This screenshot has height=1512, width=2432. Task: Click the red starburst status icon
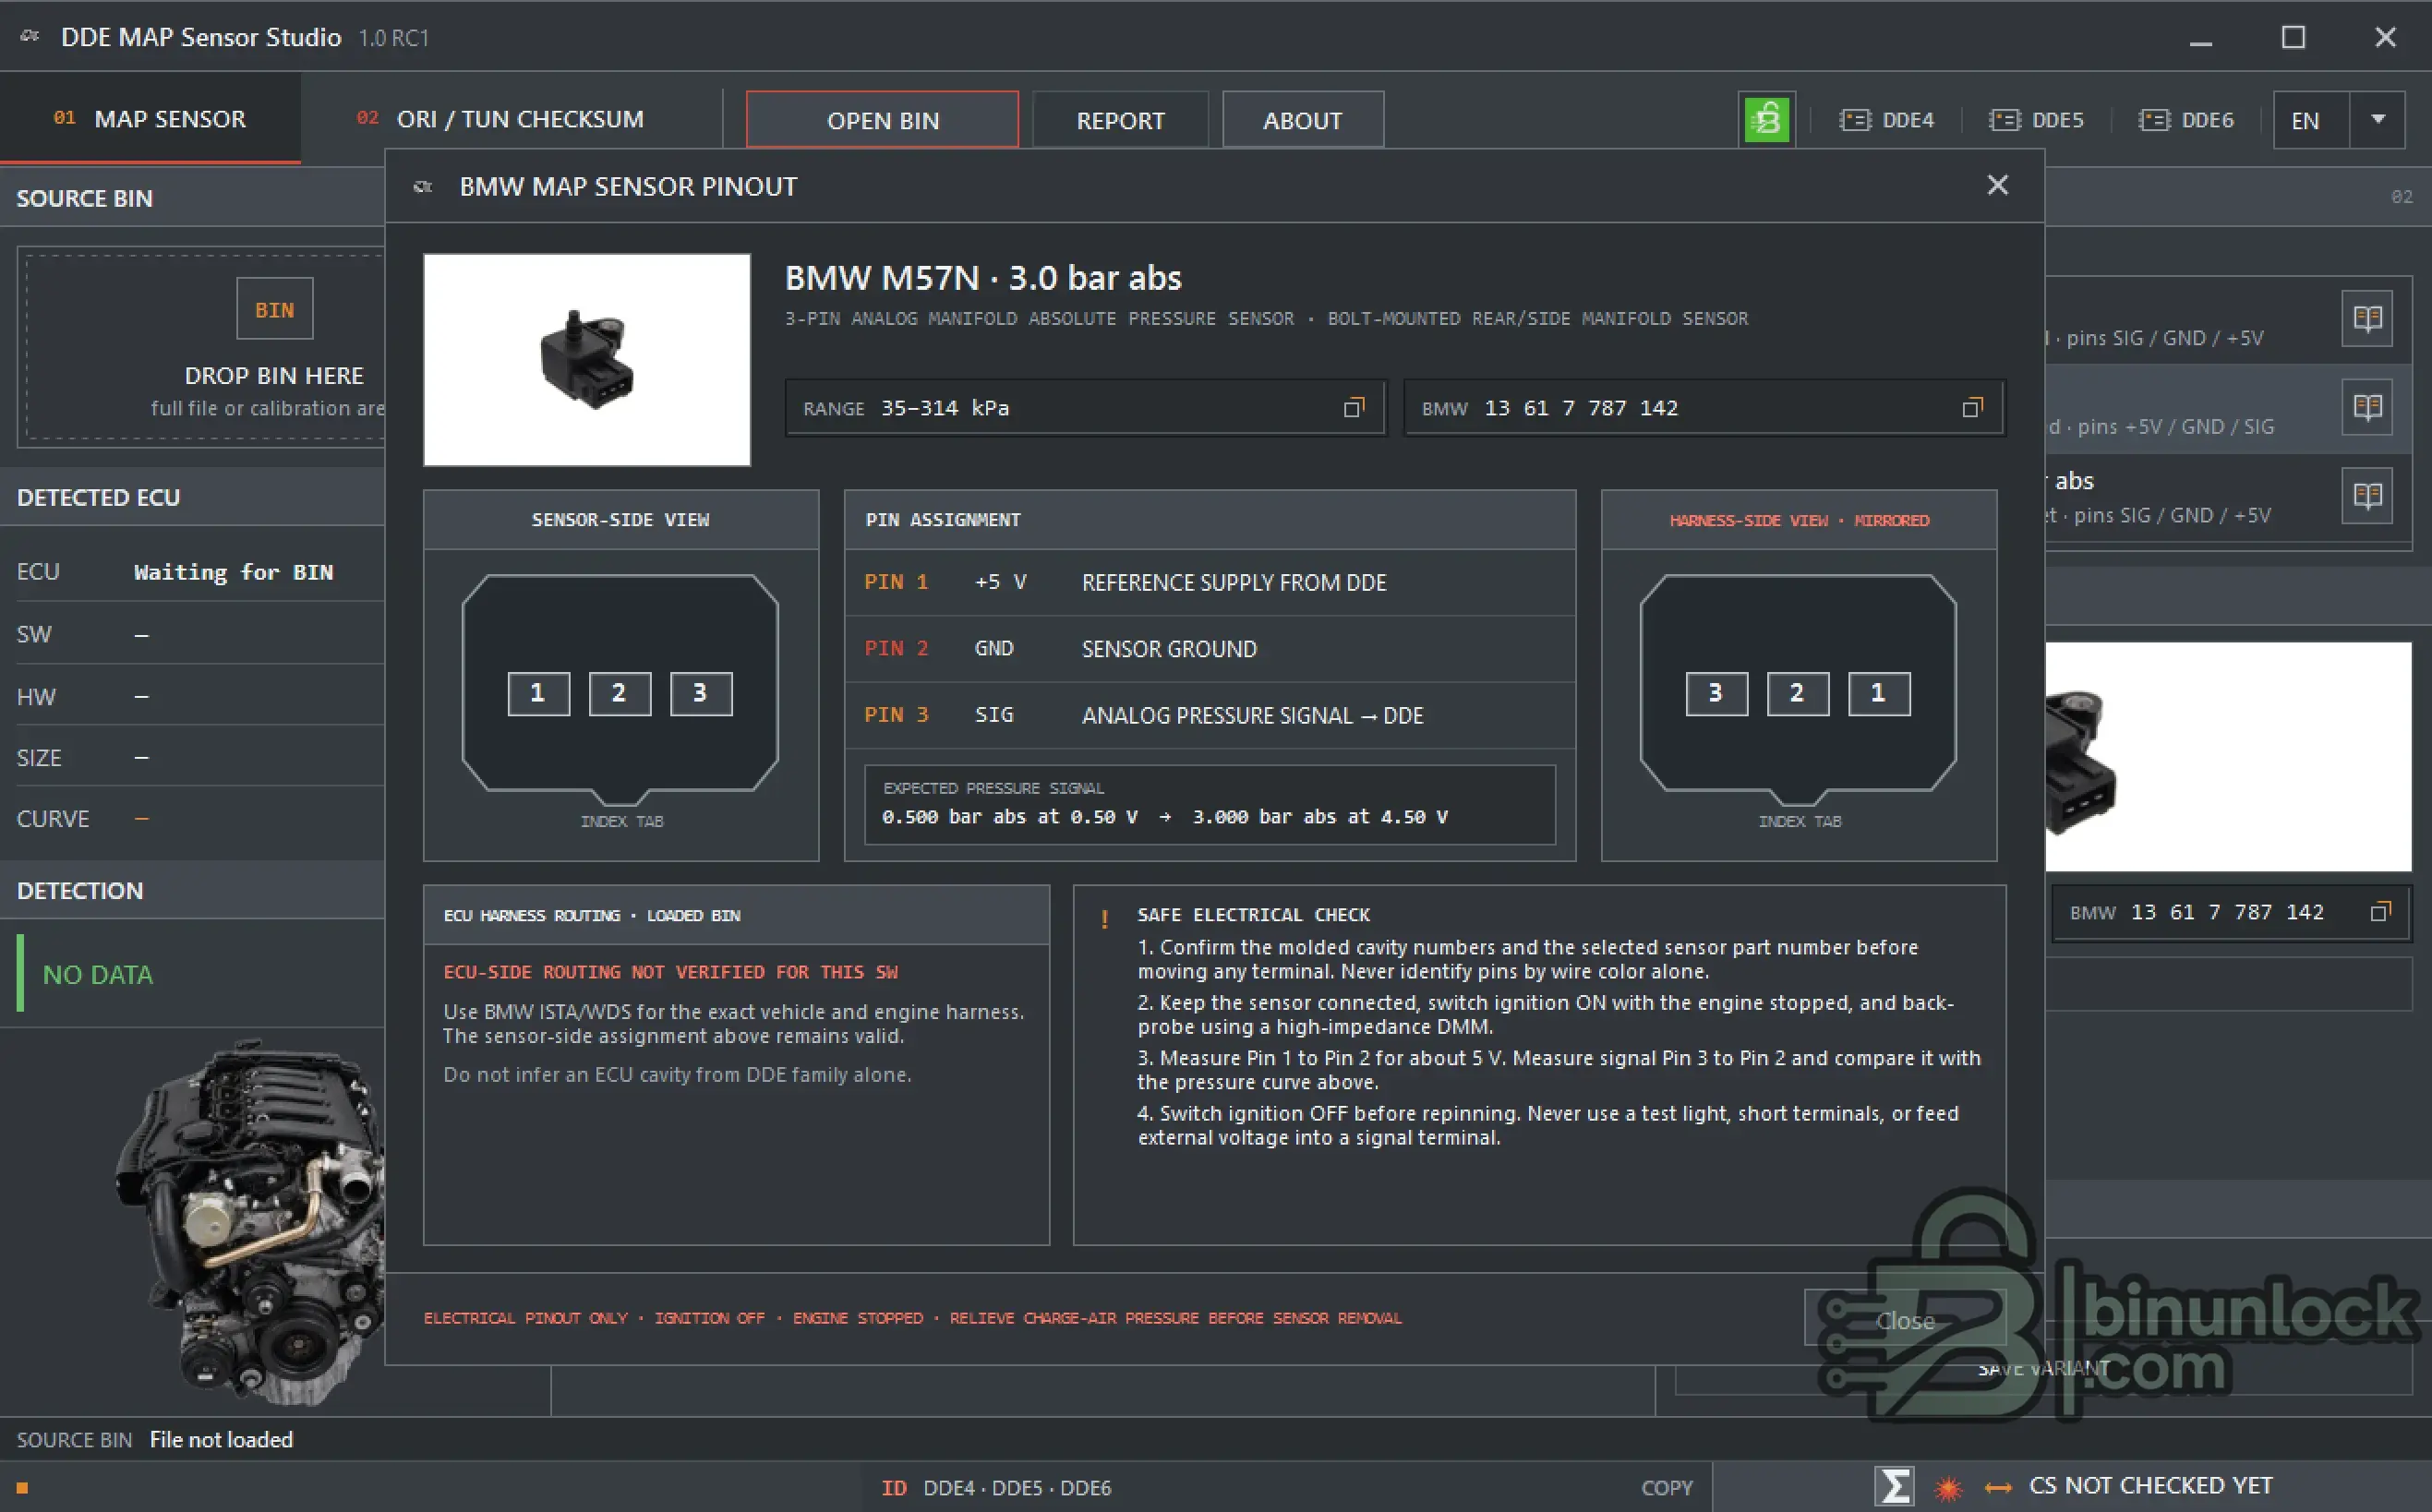tap(1947, 1488)
